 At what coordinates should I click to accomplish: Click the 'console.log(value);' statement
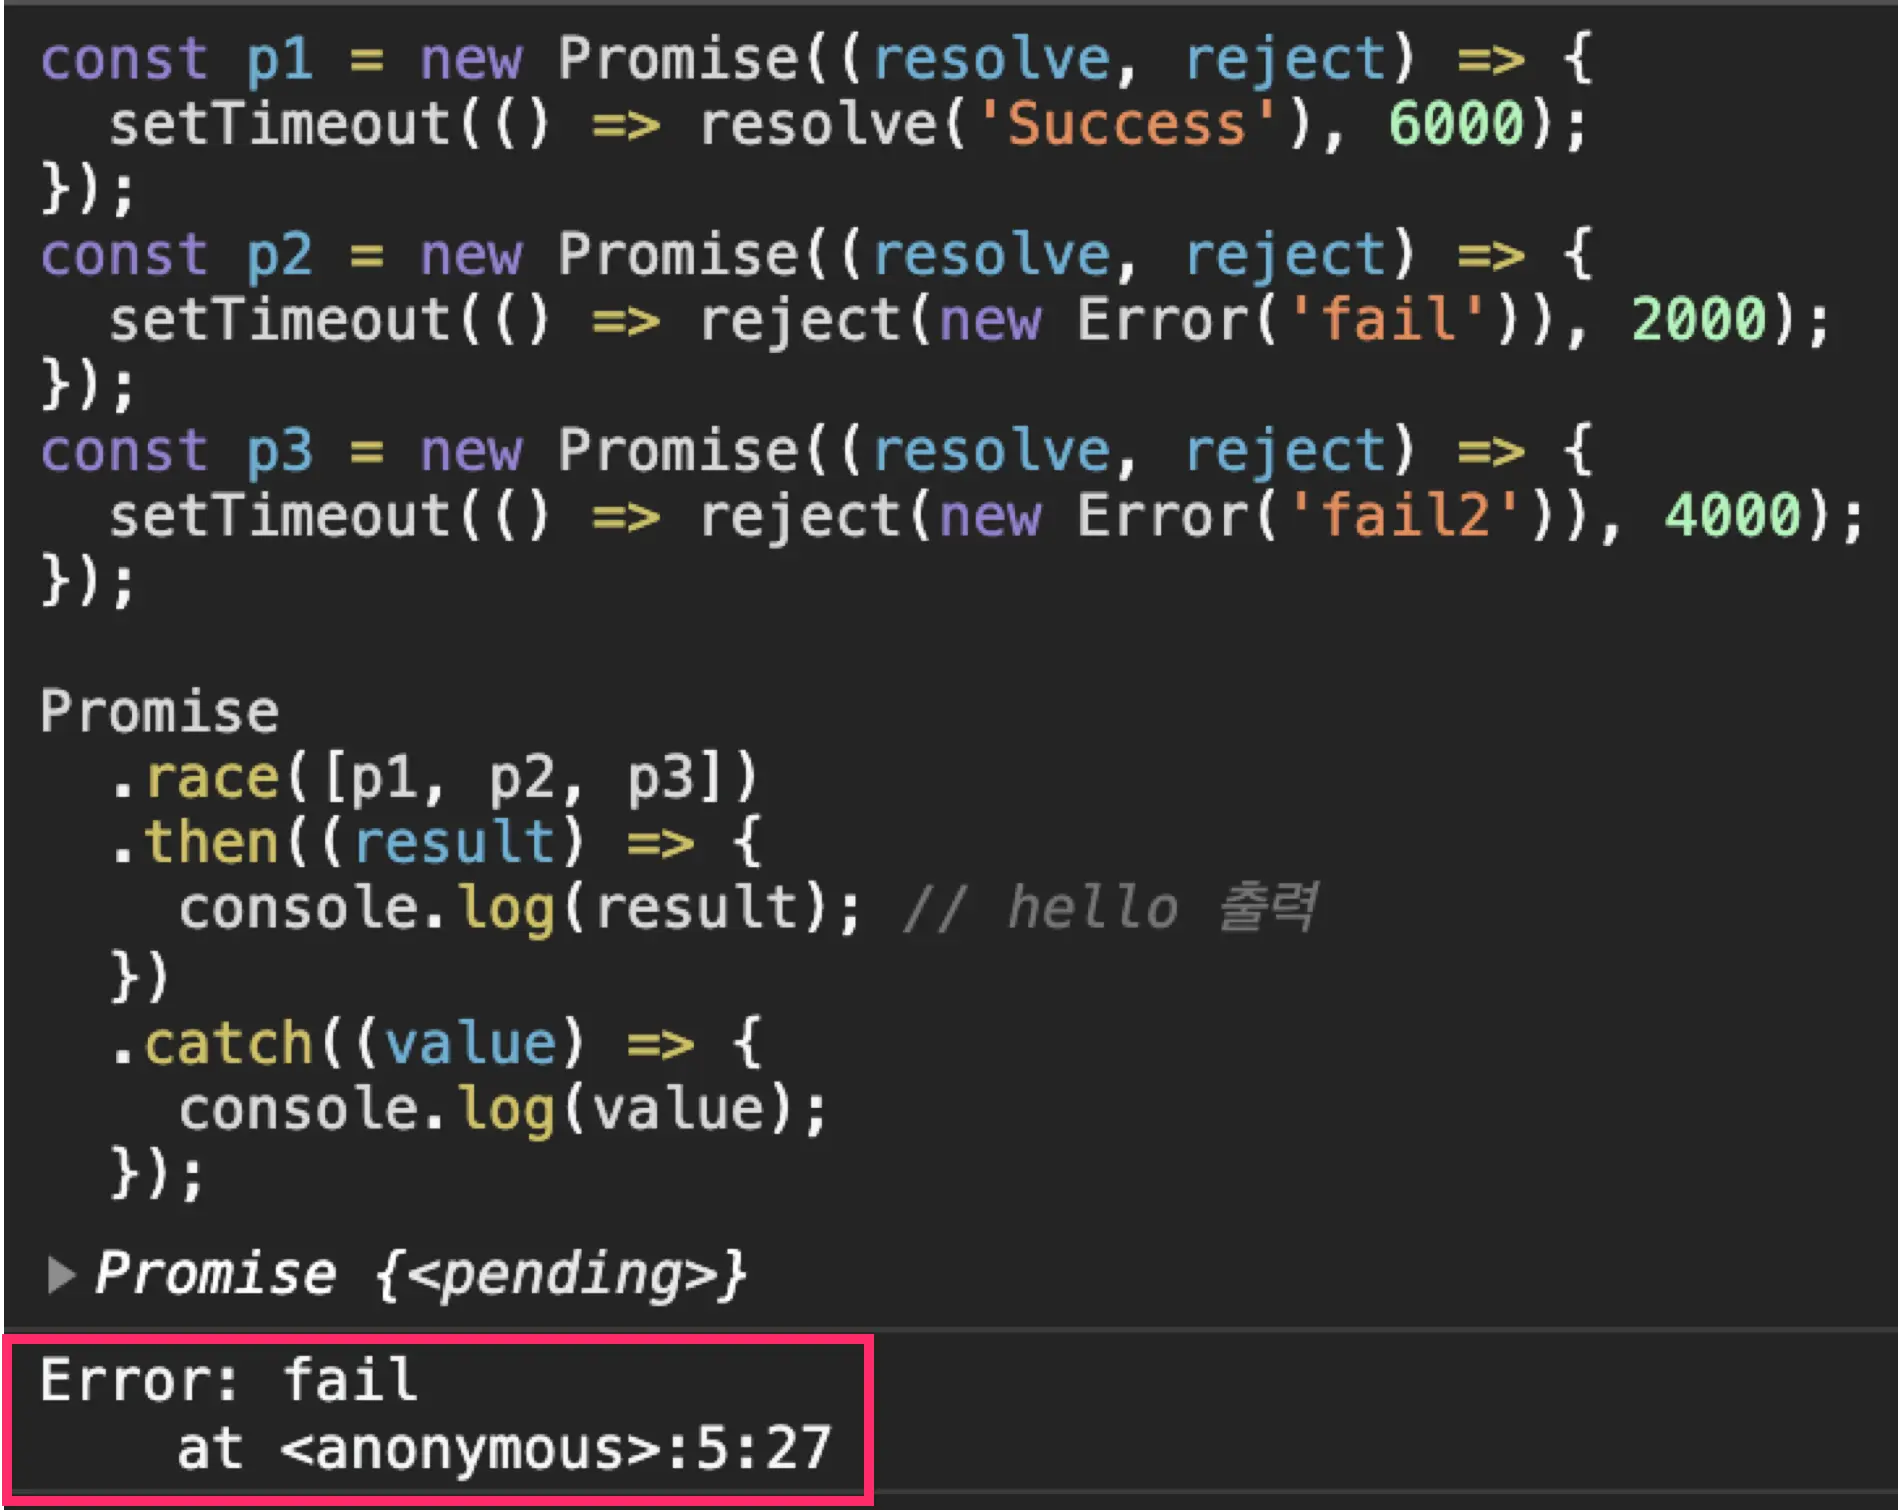[x=503, y=1110]
